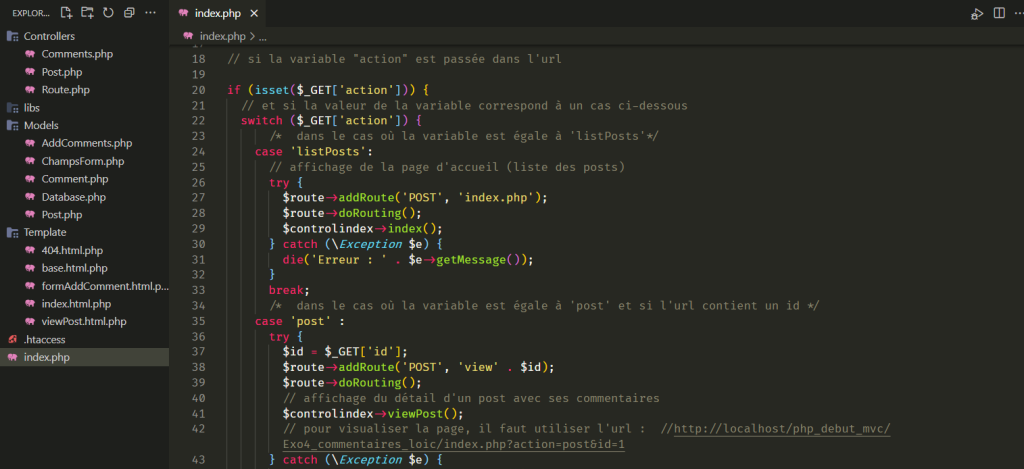This screenshot has width=1024, height=469.
Task: Click line number 20 in the gutter
Action: [197, 90]
